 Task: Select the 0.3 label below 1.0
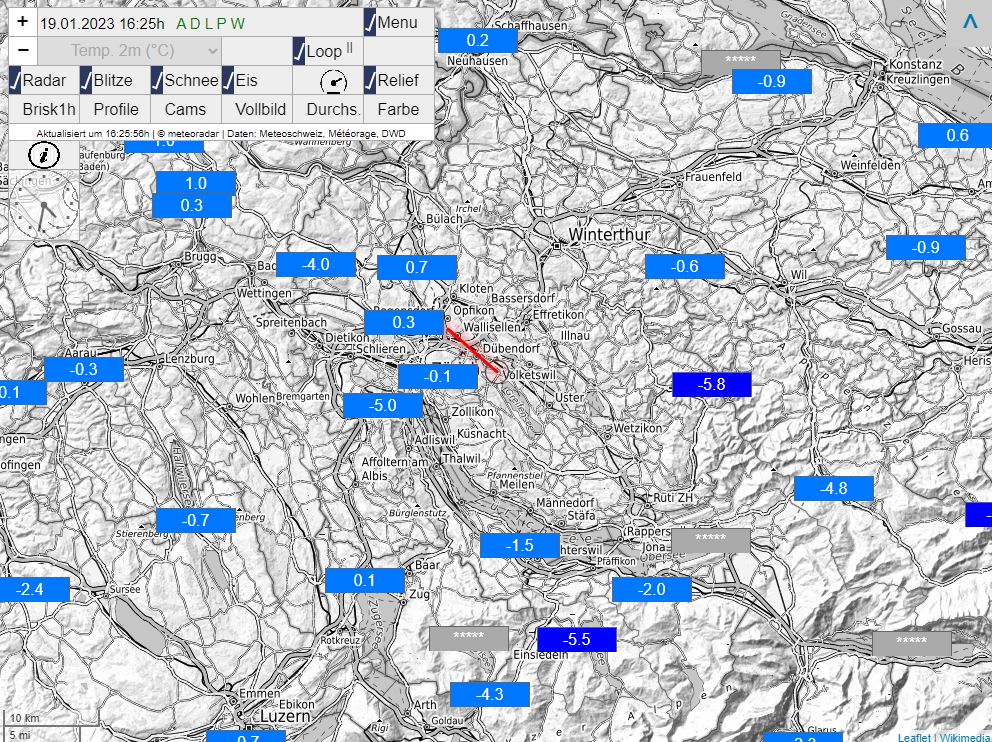192,206
